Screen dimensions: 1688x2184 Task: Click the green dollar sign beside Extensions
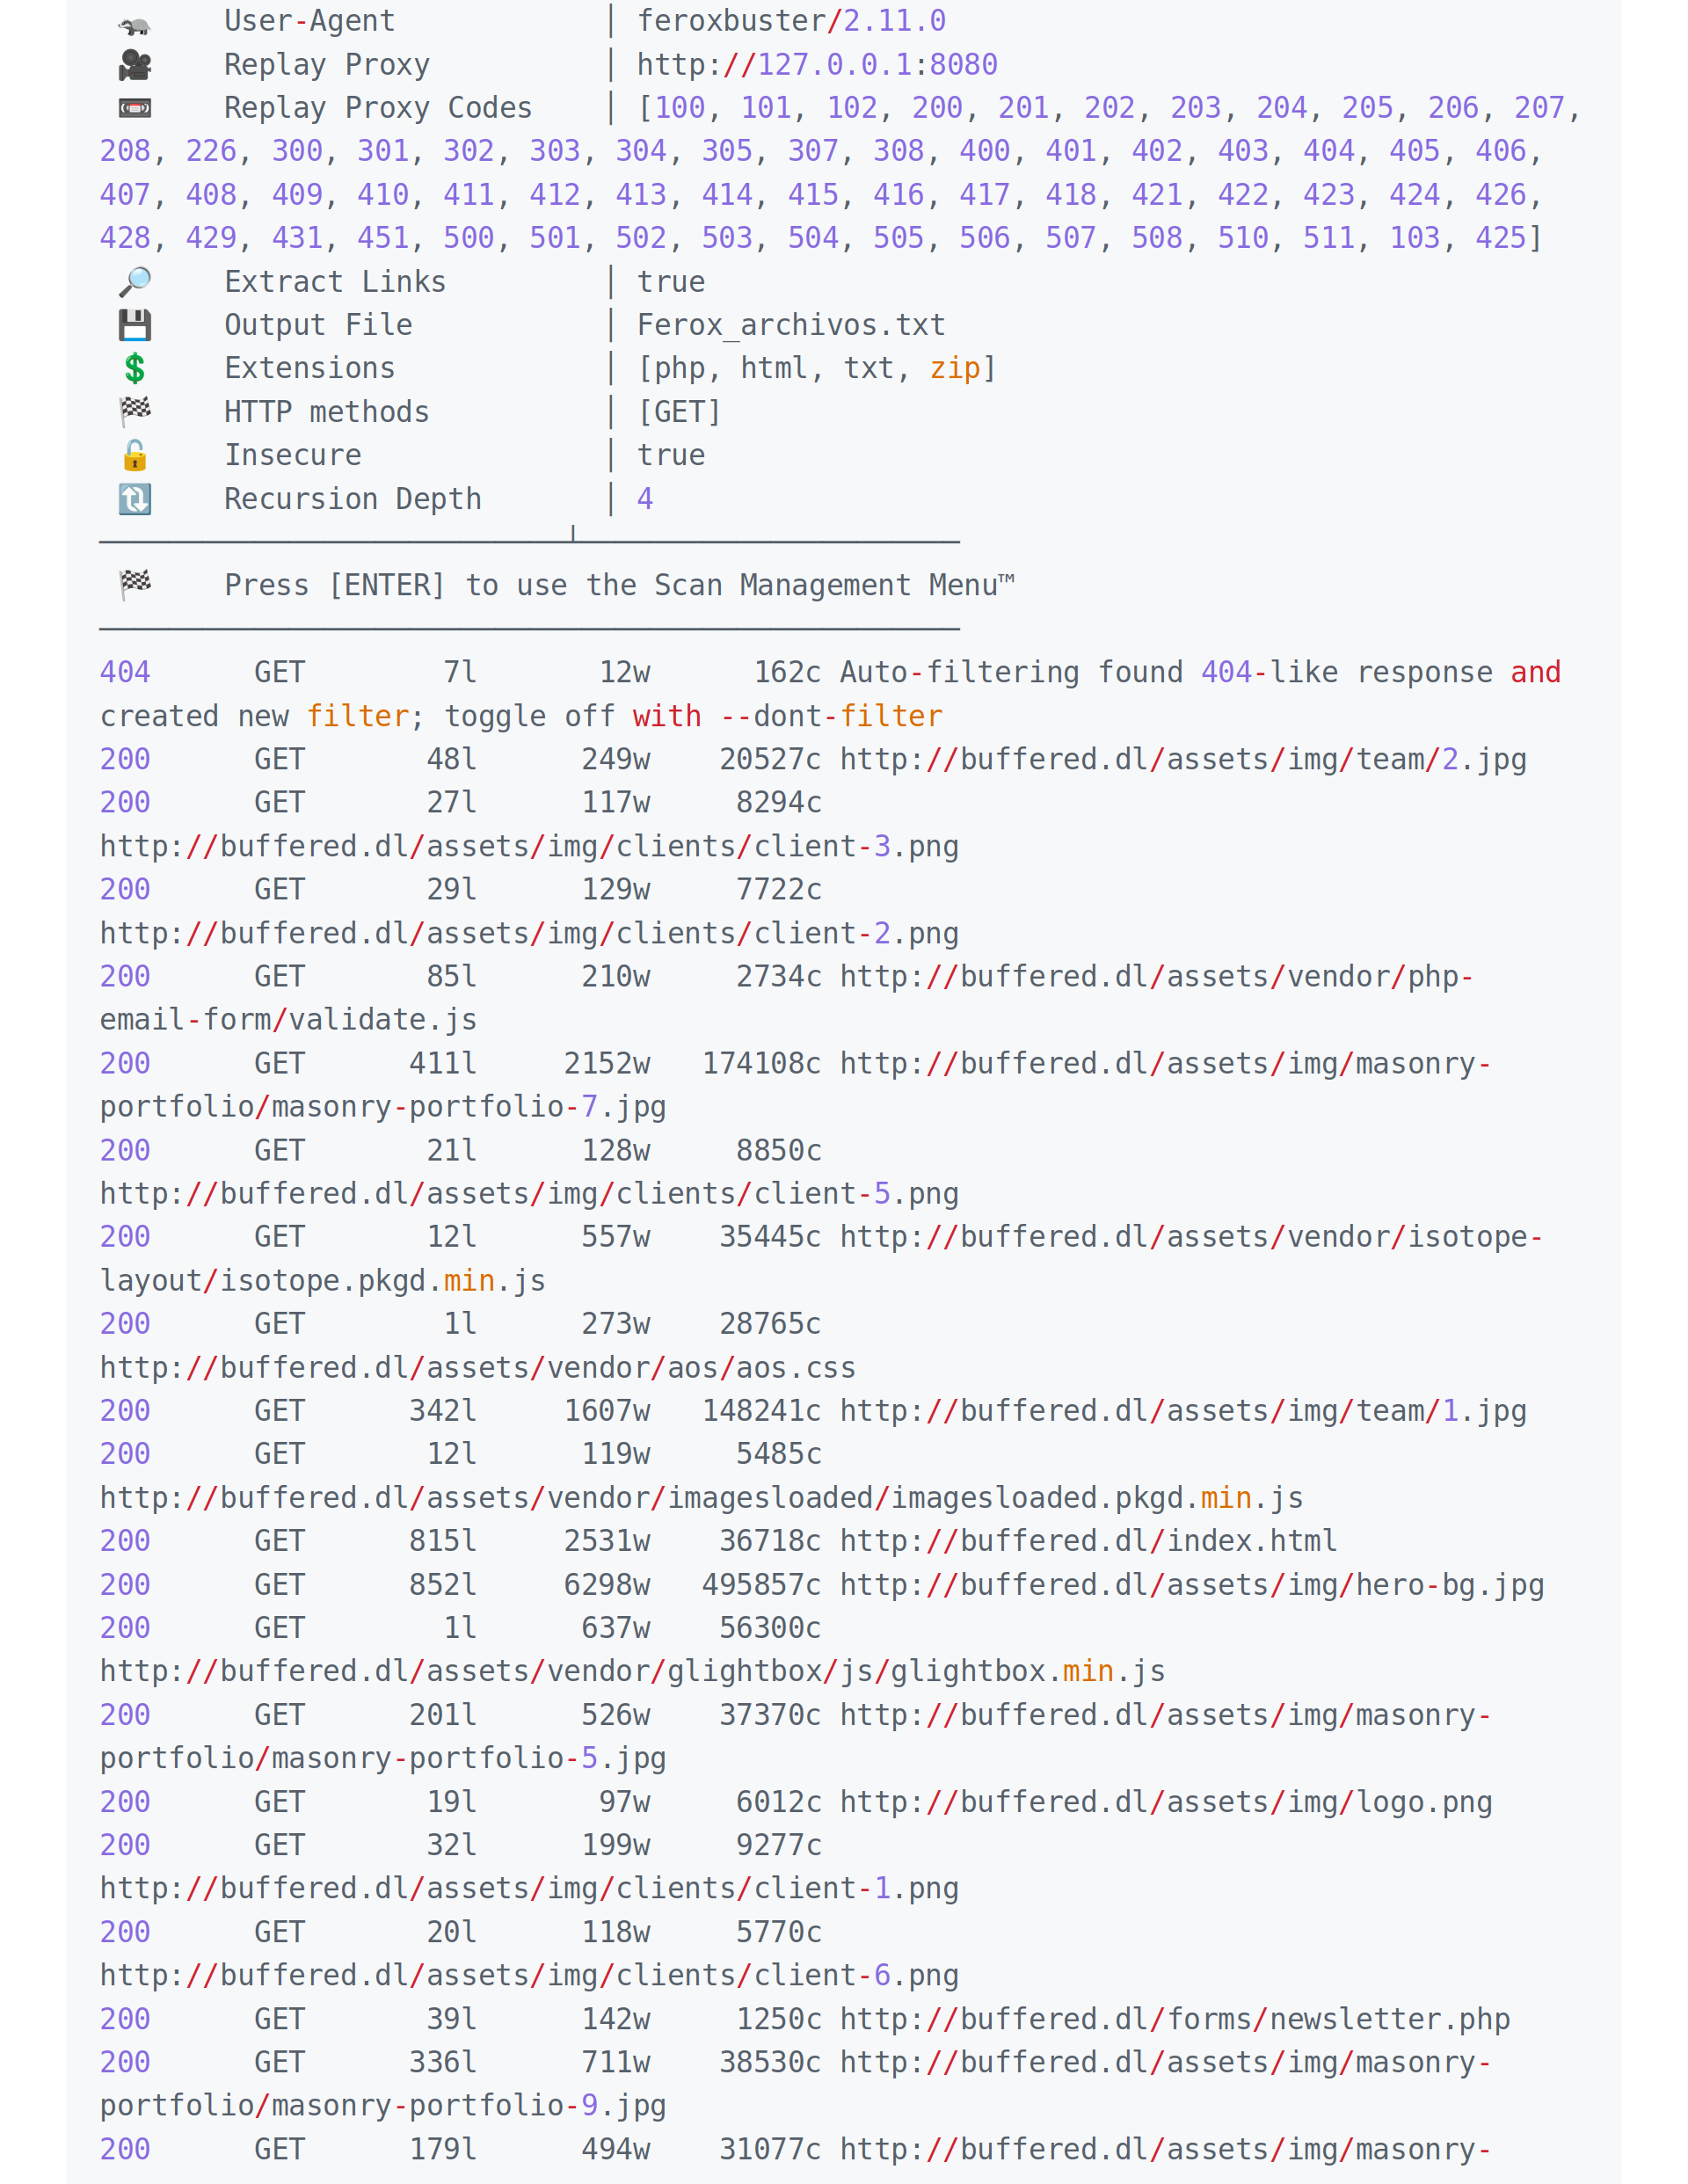[x=134, y=368]
